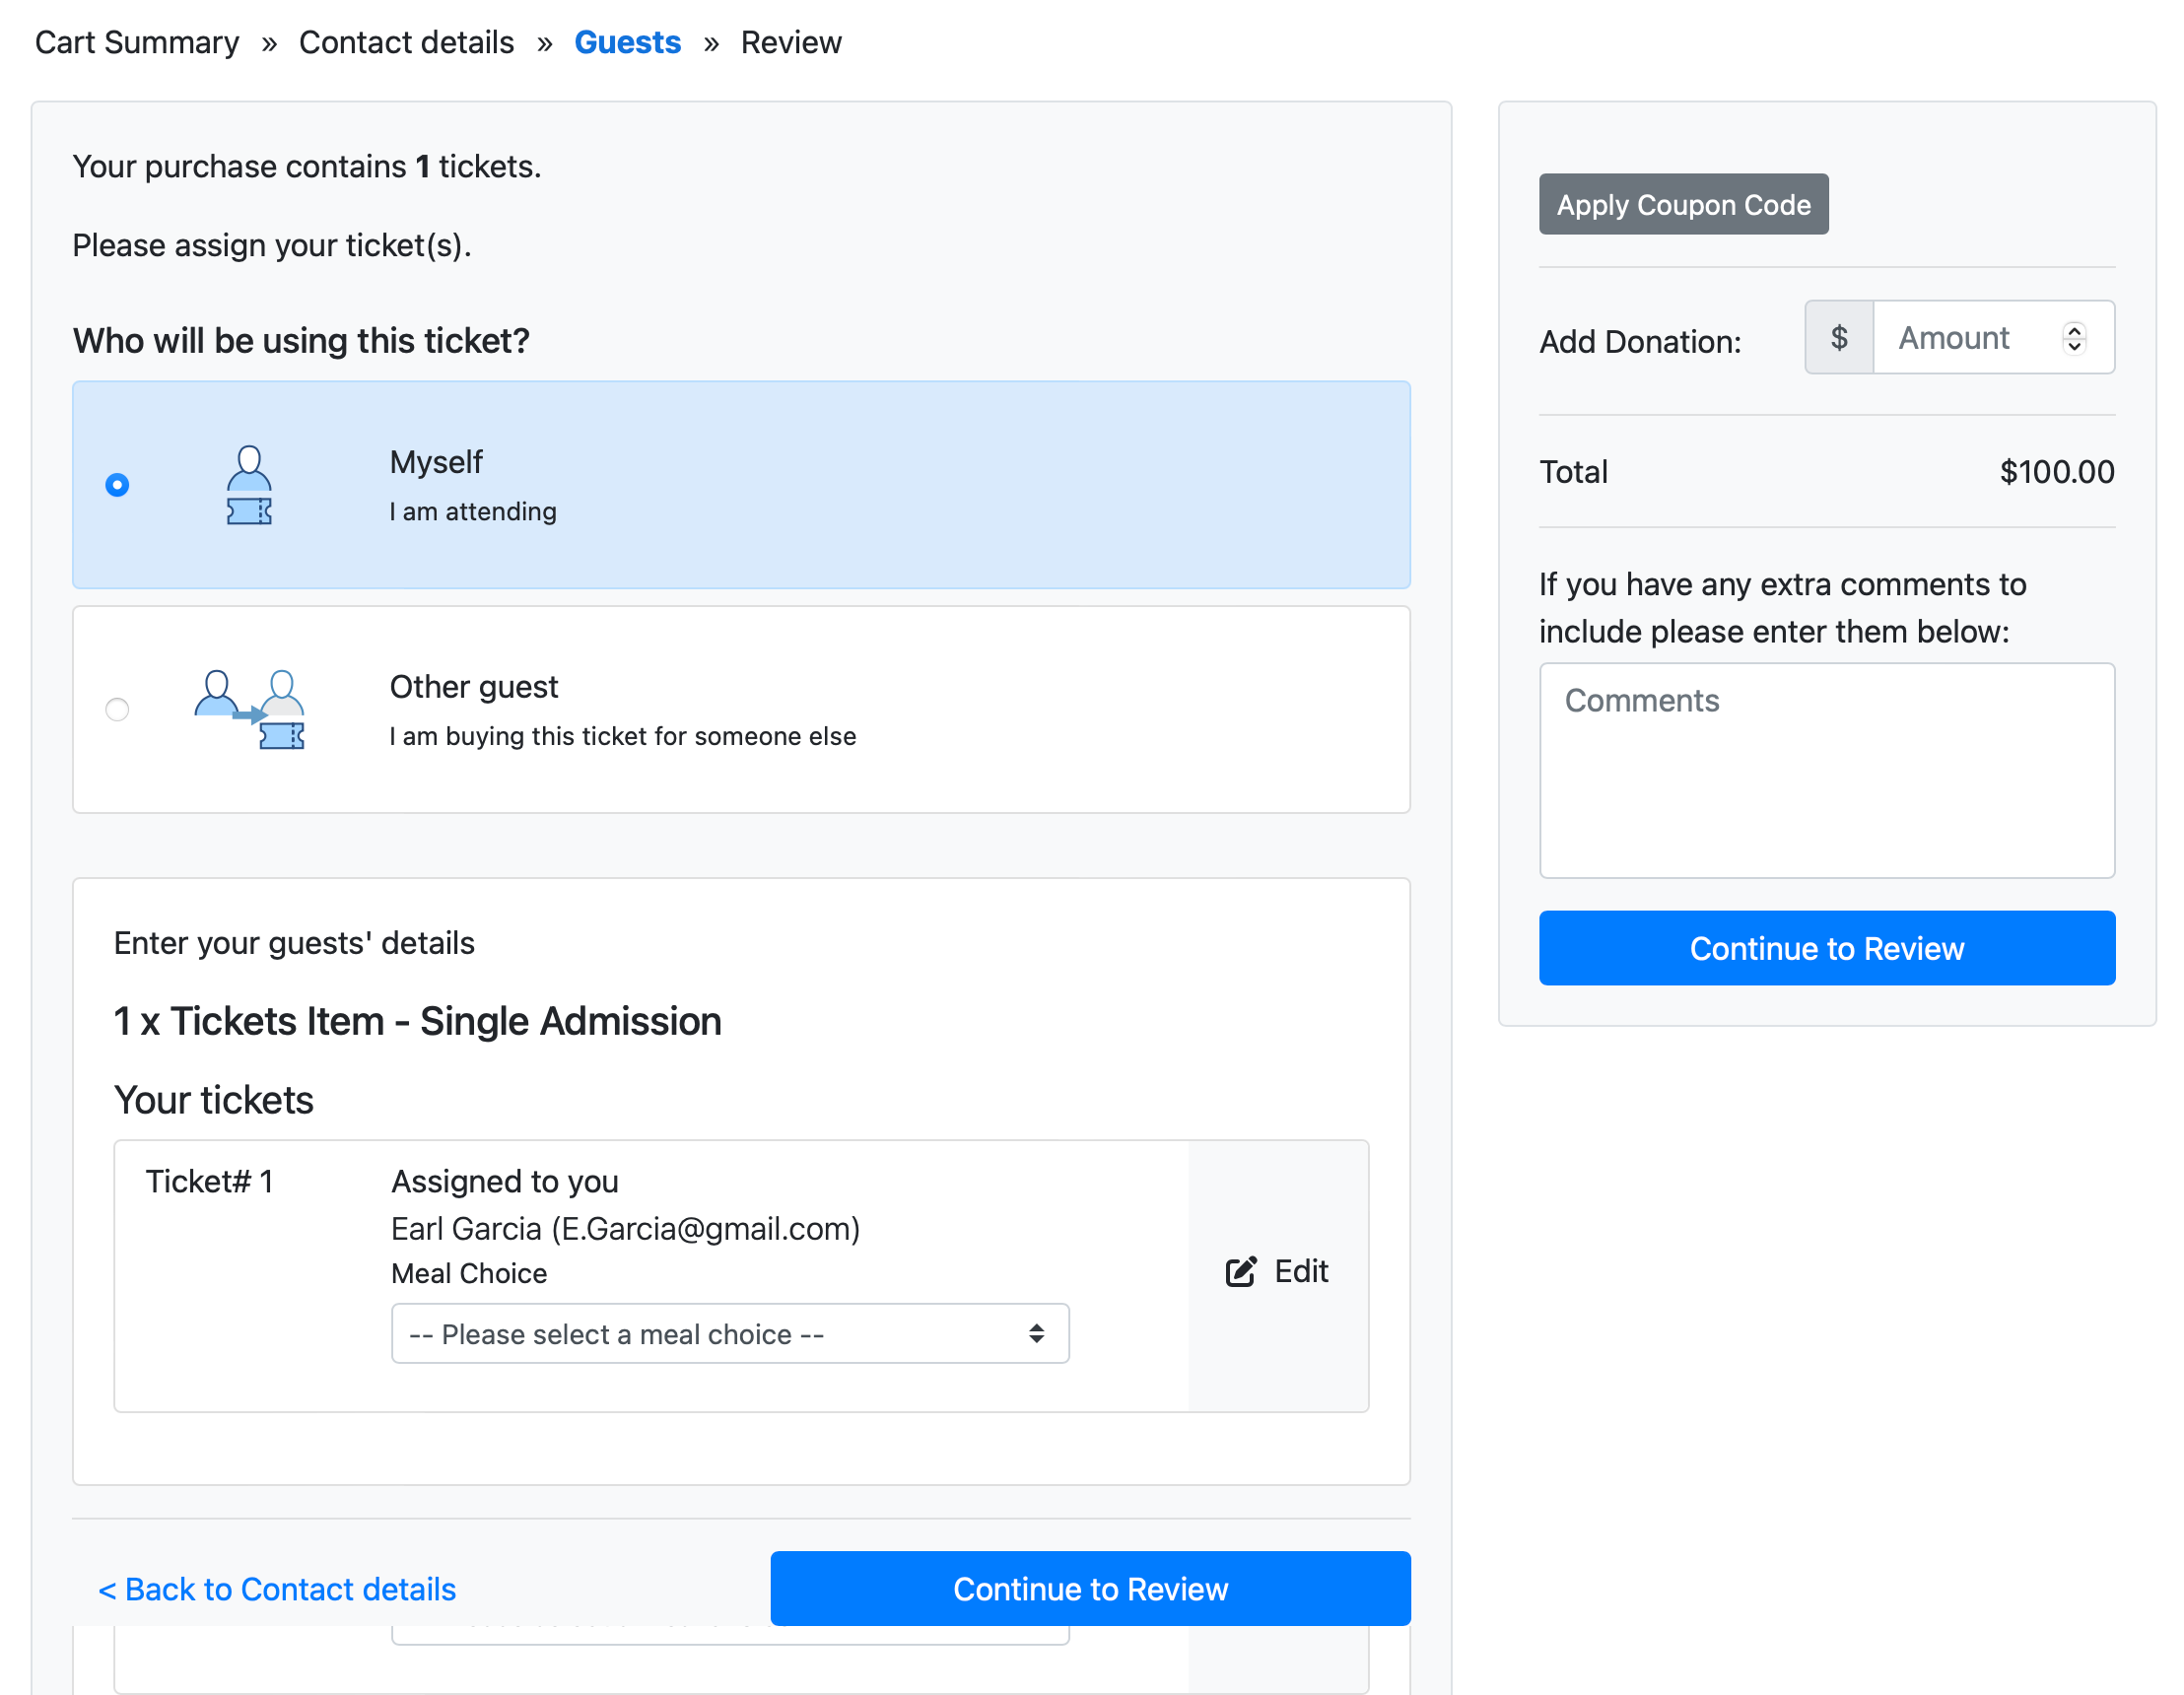This screenshot has height=1695, width=2184.
Task: Go to Cart Summary breadcrumb step
Action: pos(137,42)
